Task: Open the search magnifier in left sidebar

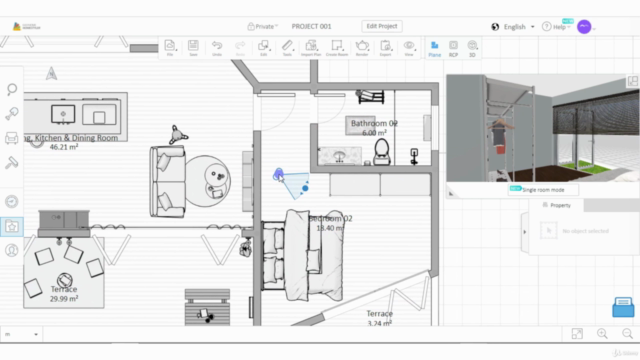Action: tap(12, 89)
